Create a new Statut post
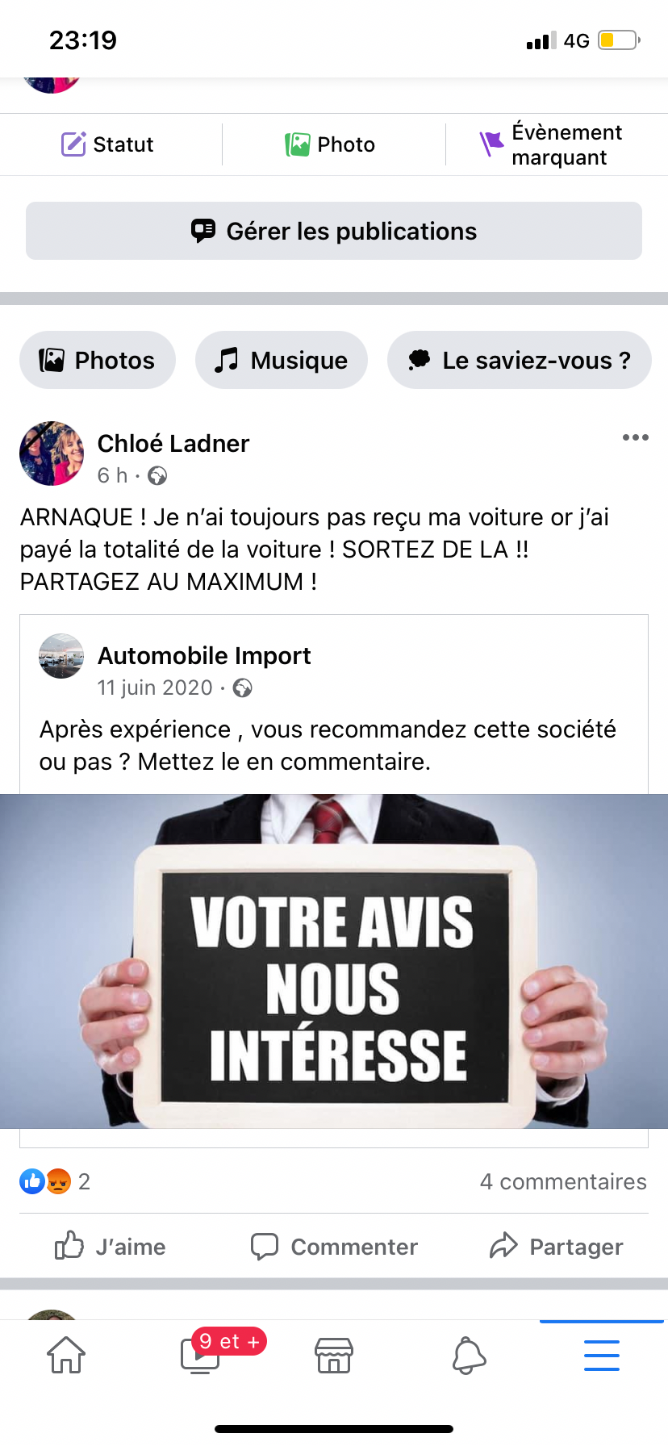Image resolution: width=668 pixels, height=1445 pixels. click(x=107, y=144)
